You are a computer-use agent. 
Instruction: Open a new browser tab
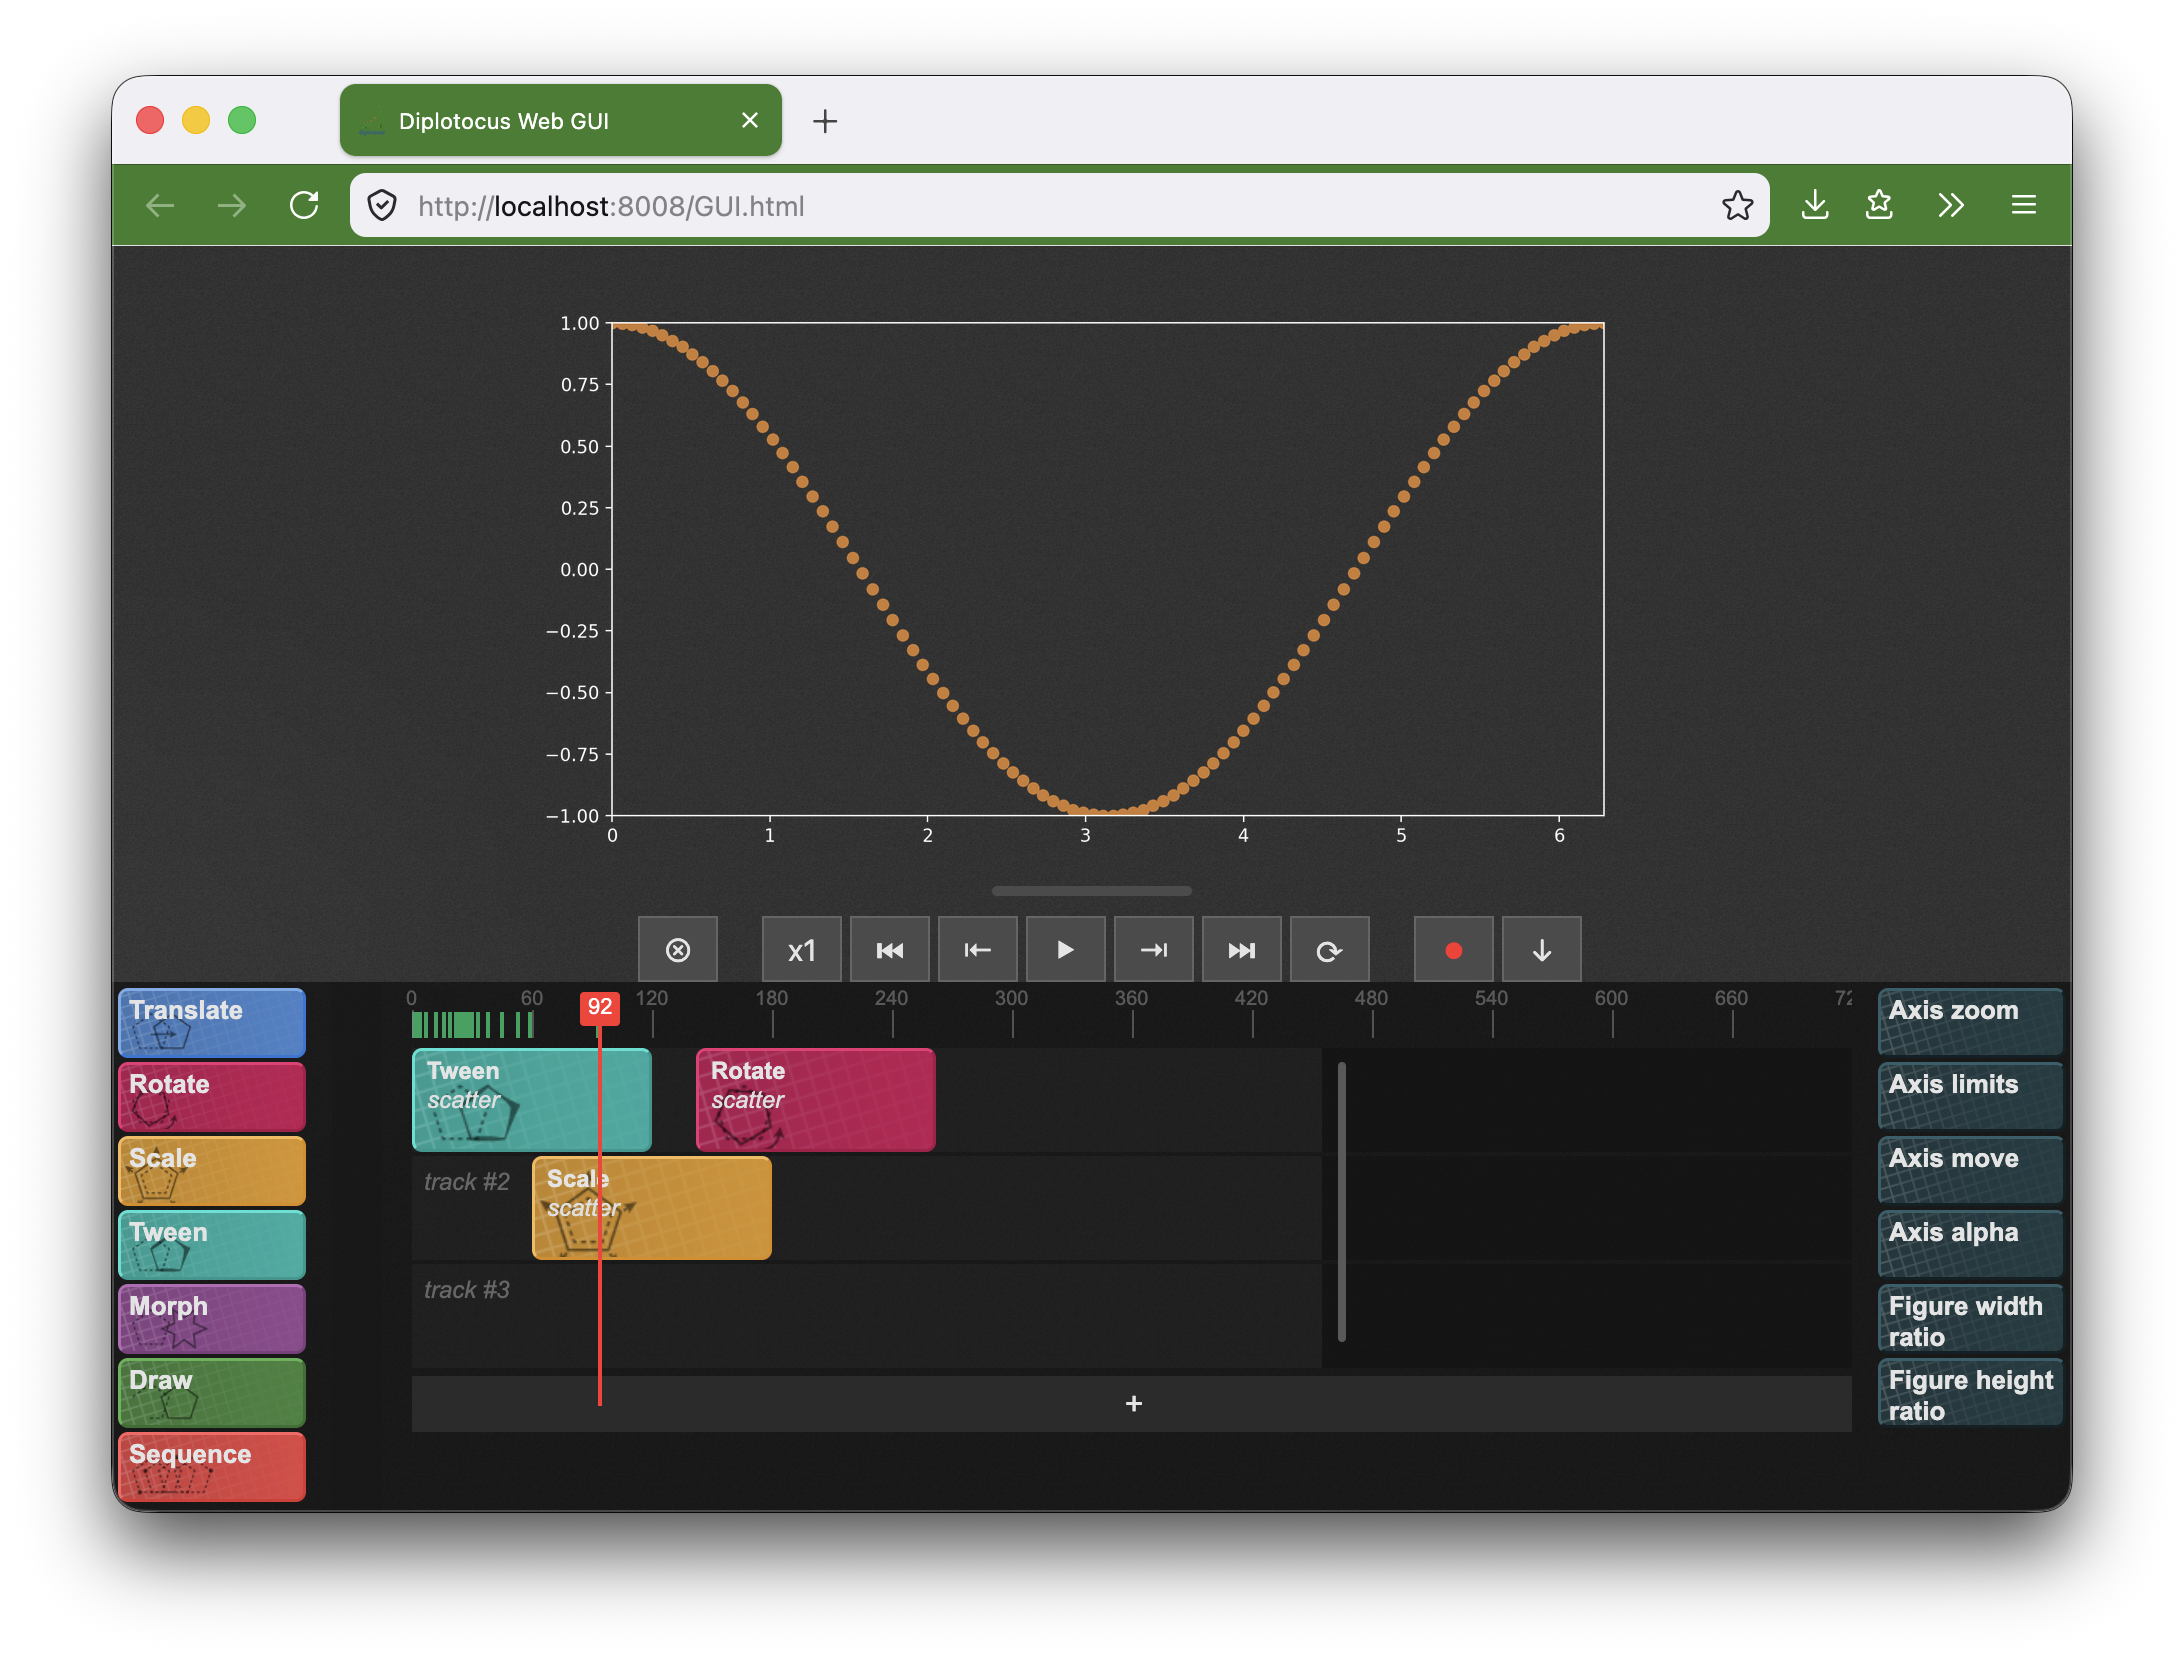(825, 122)
